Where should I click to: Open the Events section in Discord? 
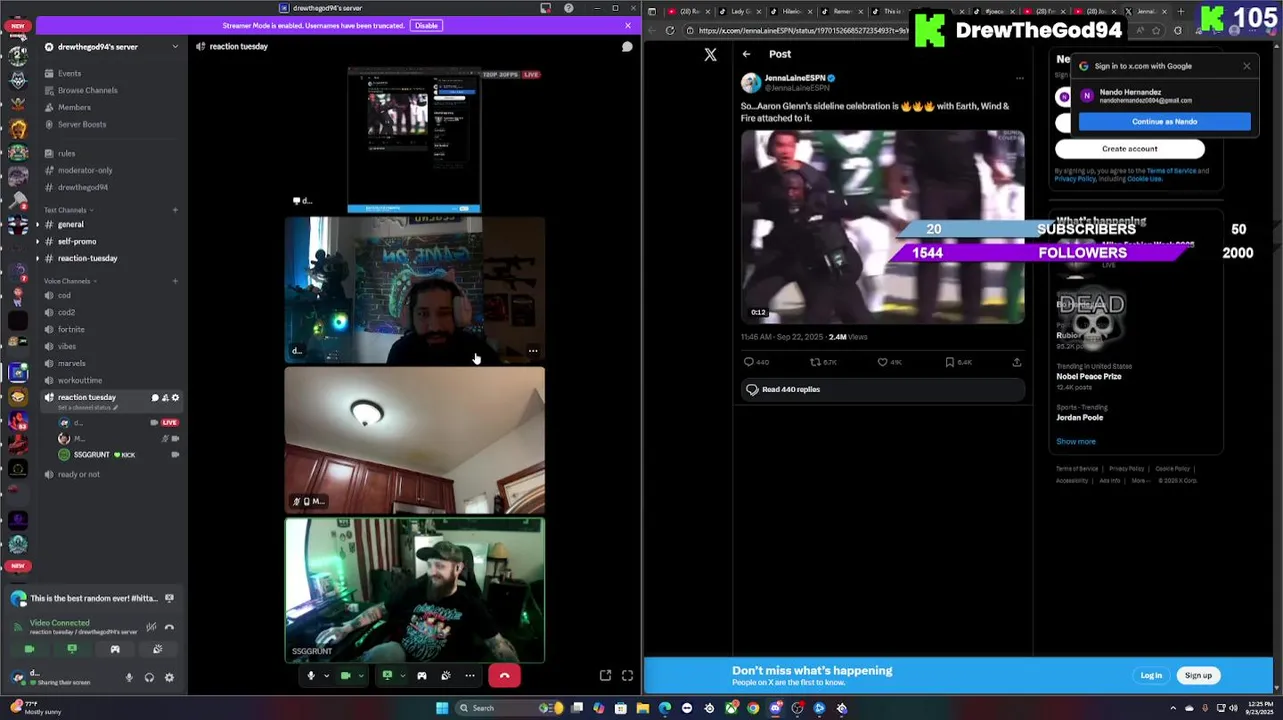[69, 73]
